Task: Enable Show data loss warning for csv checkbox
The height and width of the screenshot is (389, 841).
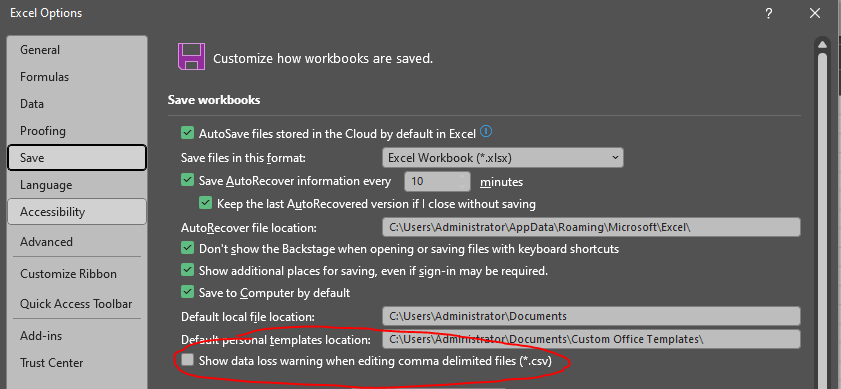Action: coord(187,360)
